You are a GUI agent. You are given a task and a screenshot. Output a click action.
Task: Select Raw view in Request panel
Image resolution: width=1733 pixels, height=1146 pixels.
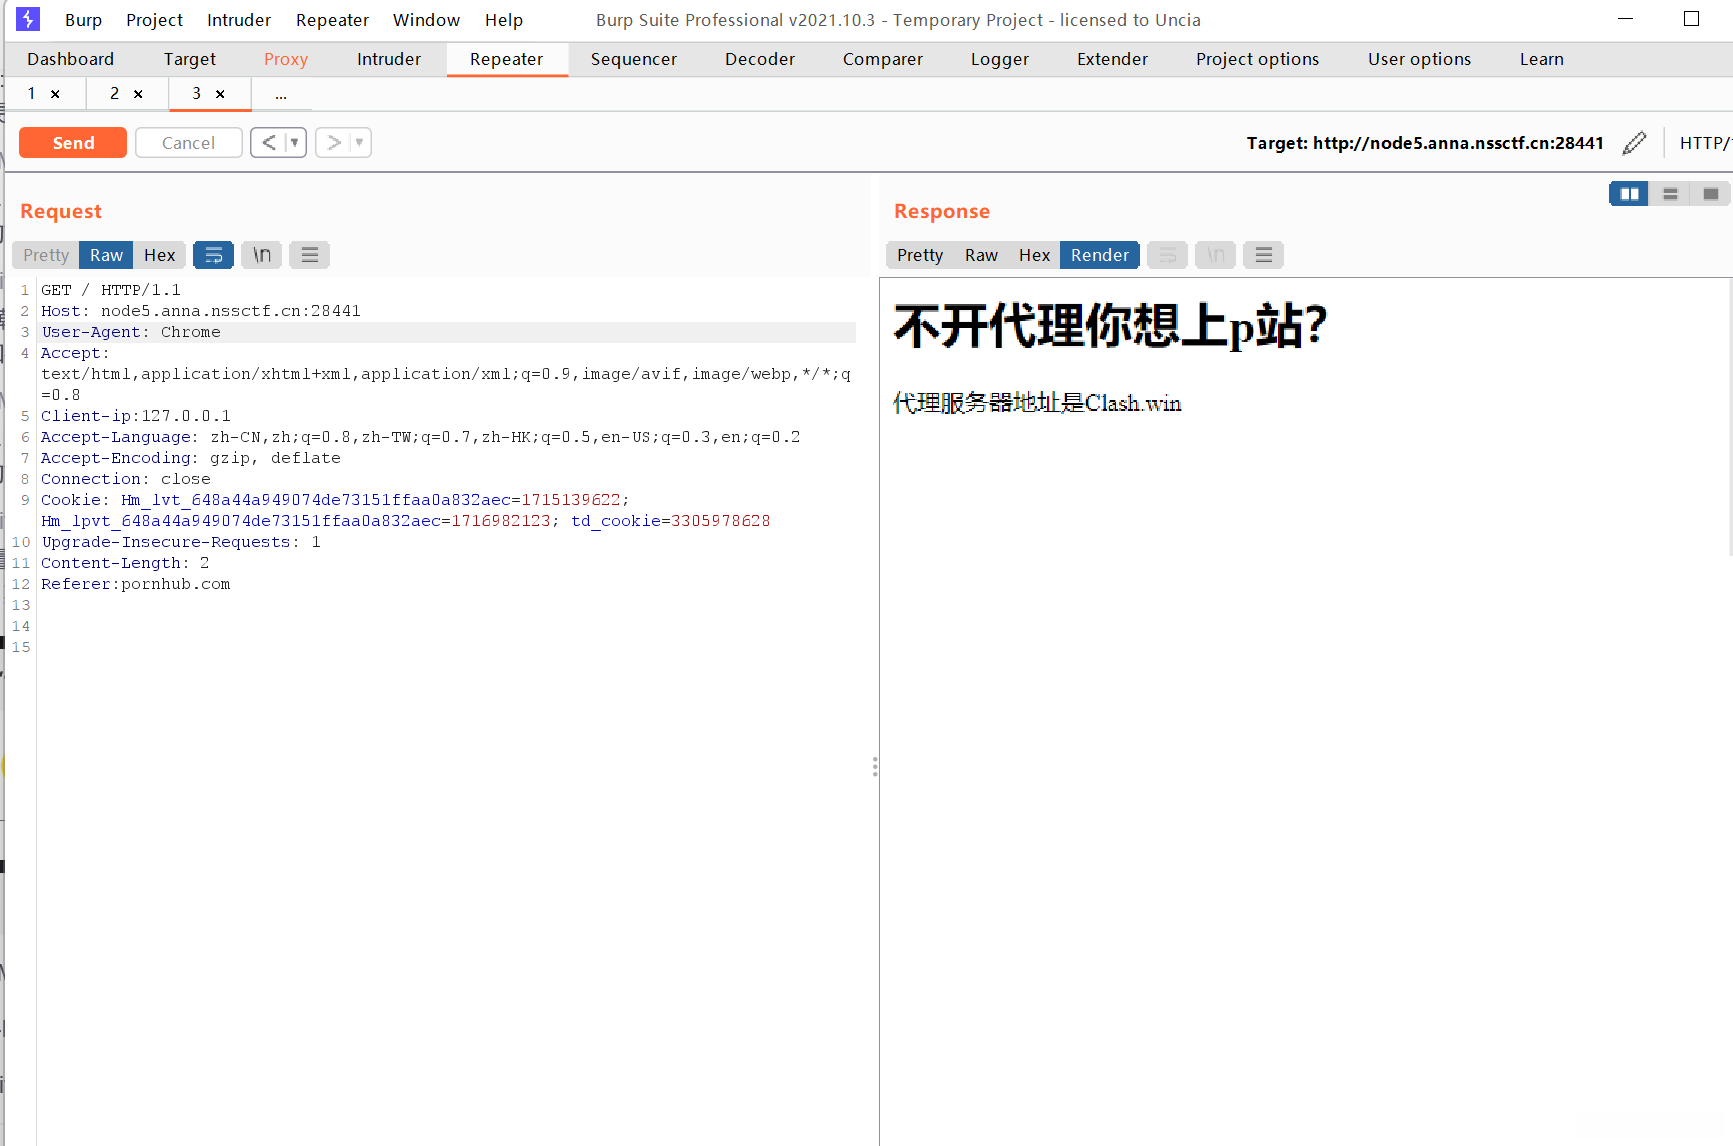(x=106, y=255)
